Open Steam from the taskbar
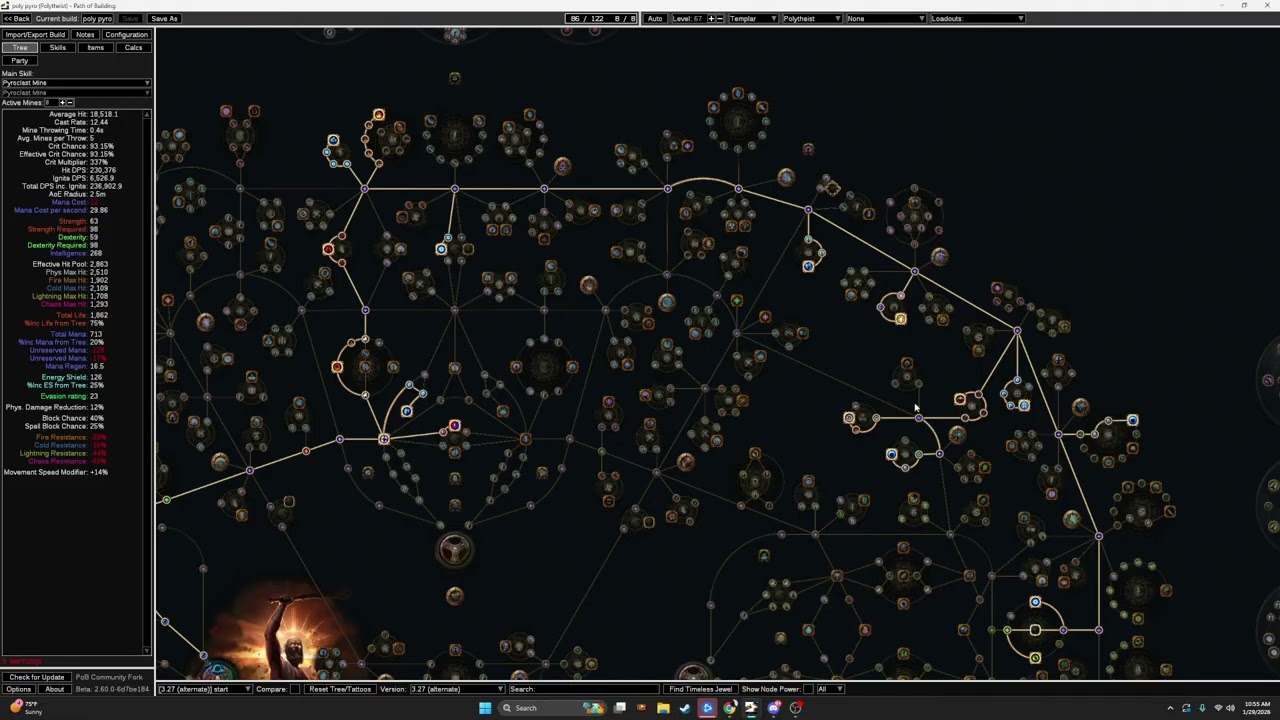Screen dimensions: 1280x720 685,708
